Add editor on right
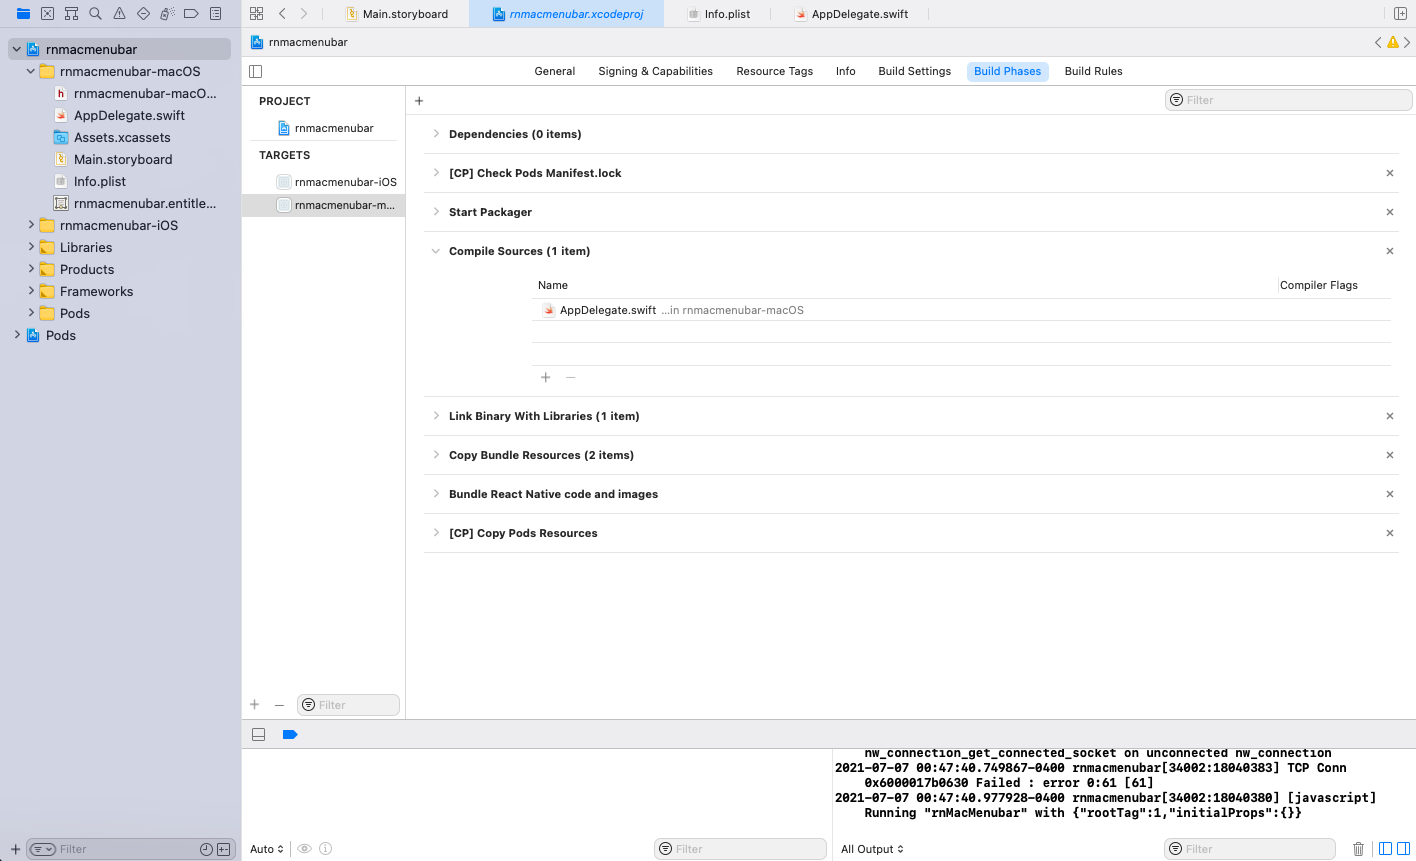Viewport: 1416px width, 861px height. point(1400,14)
